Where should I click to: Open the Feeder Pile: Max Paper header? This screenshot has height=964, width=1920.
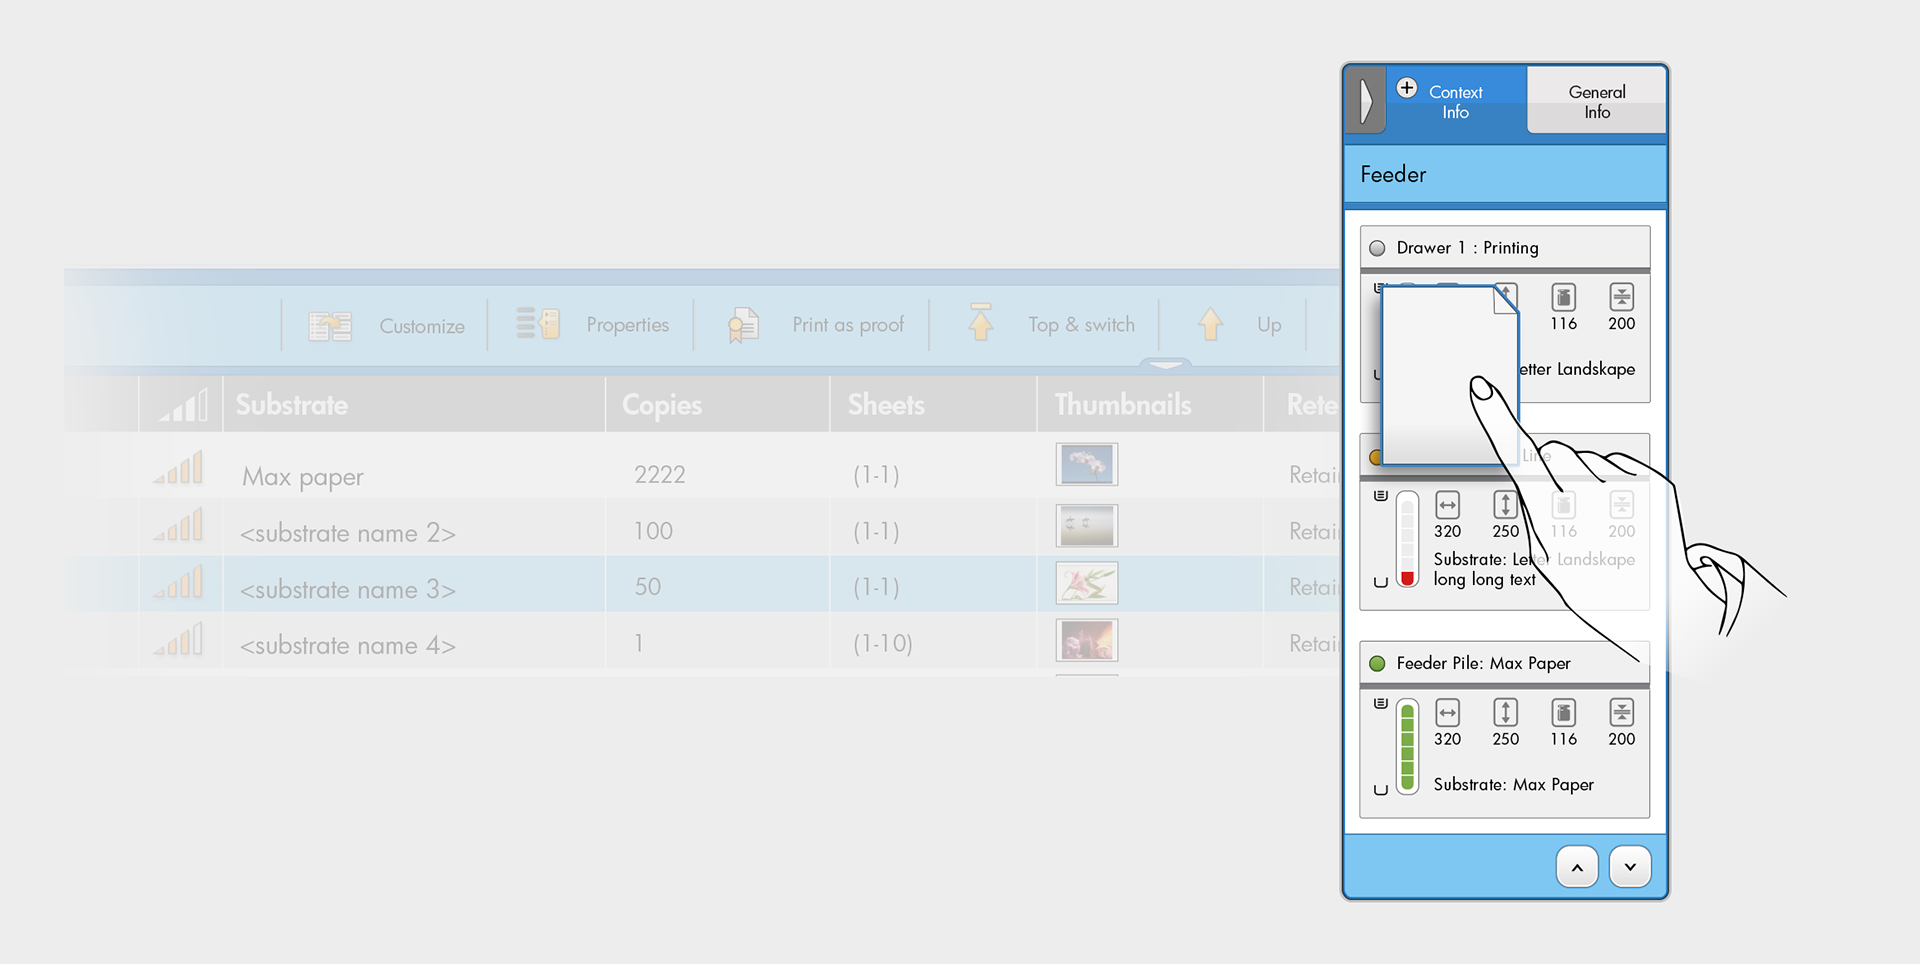tap(1505, 663)
